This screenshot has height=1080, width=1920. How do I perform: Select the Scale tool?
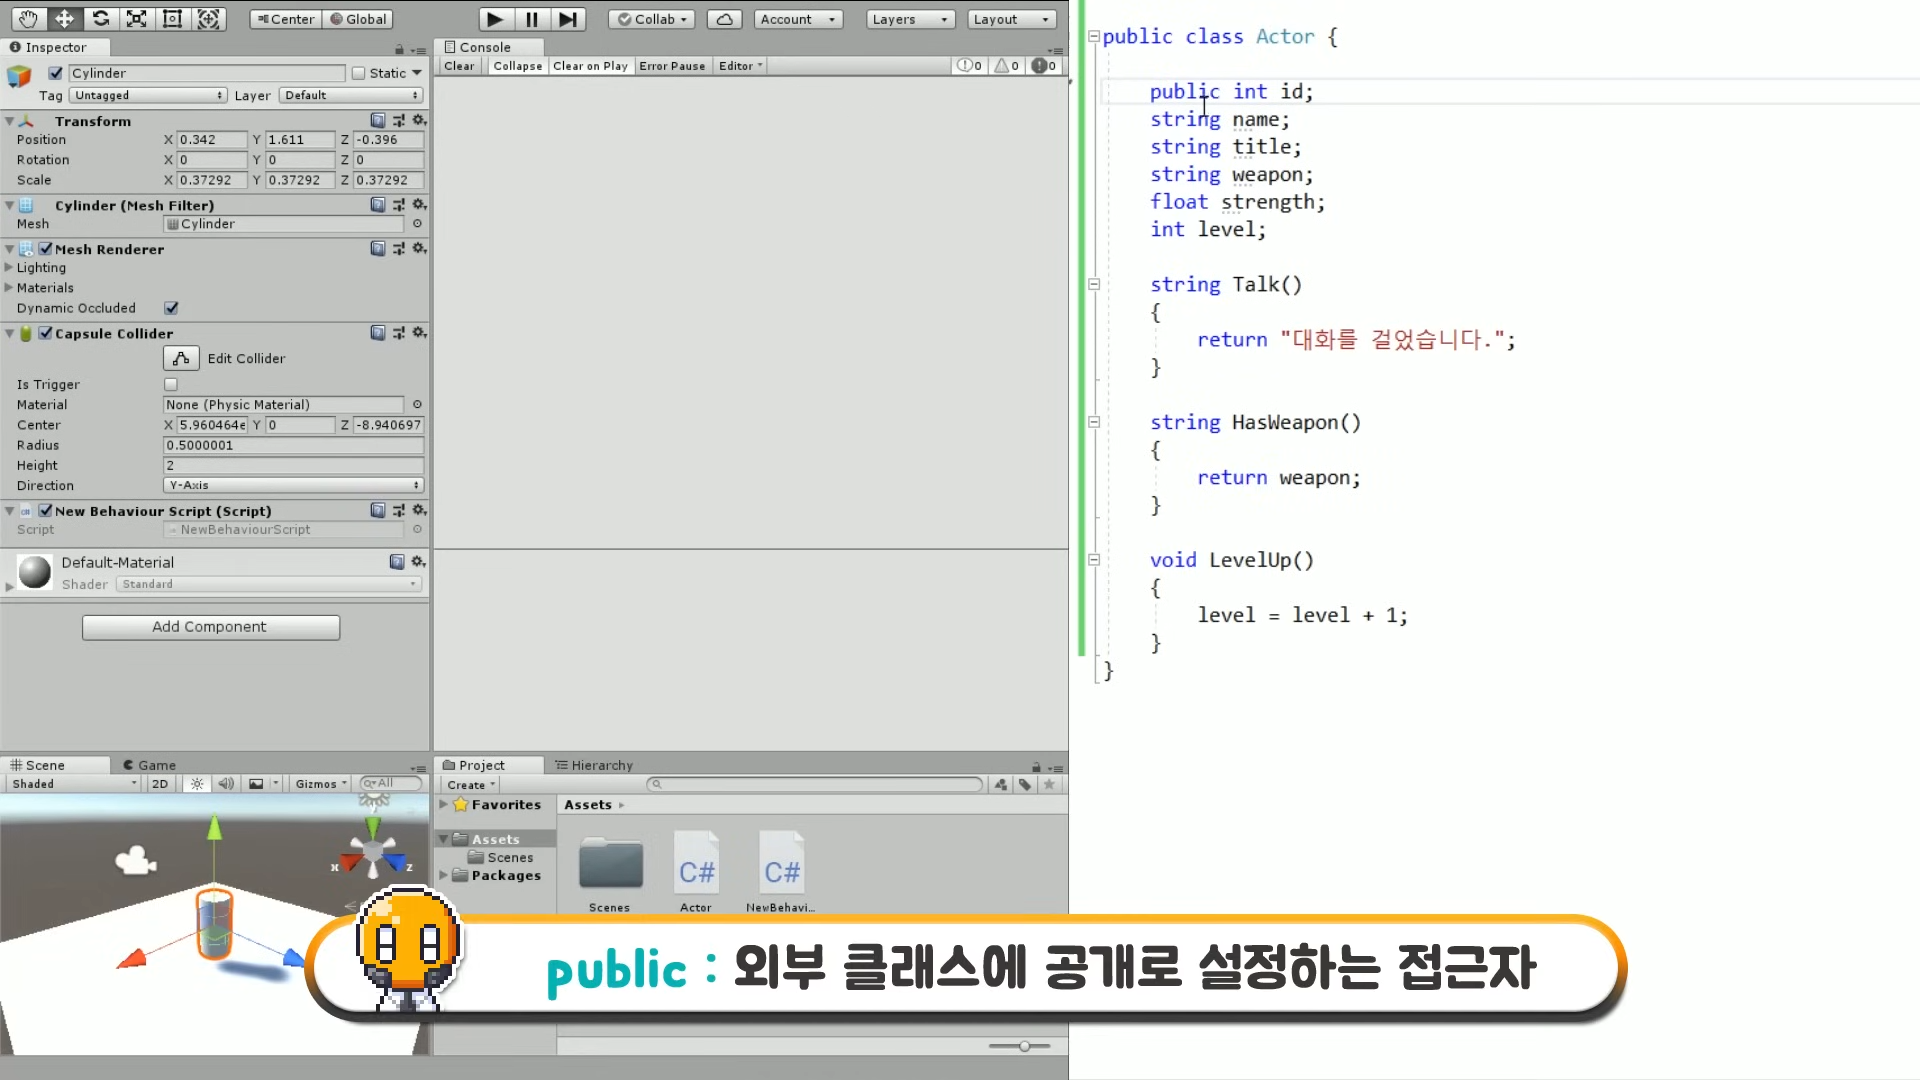point(136,19)
